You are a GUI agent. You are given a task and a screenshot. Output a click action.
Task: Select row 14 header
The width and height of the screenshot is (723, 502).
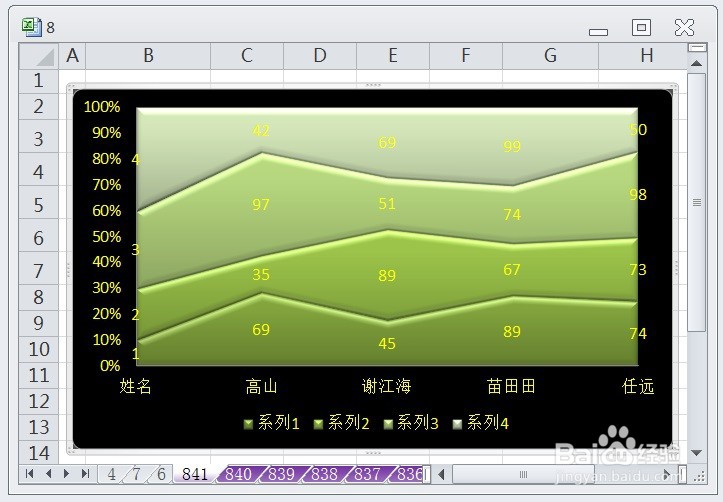[39, 453]
